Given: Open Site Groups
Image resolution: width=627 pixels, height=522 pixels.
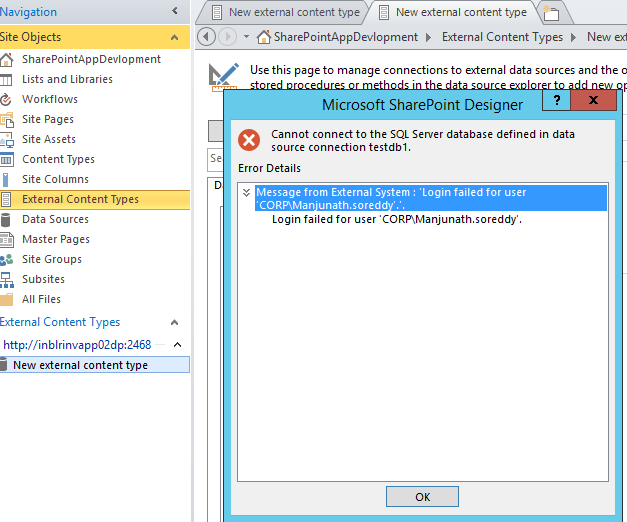Looking at the screenshot, I should point(52,259).
